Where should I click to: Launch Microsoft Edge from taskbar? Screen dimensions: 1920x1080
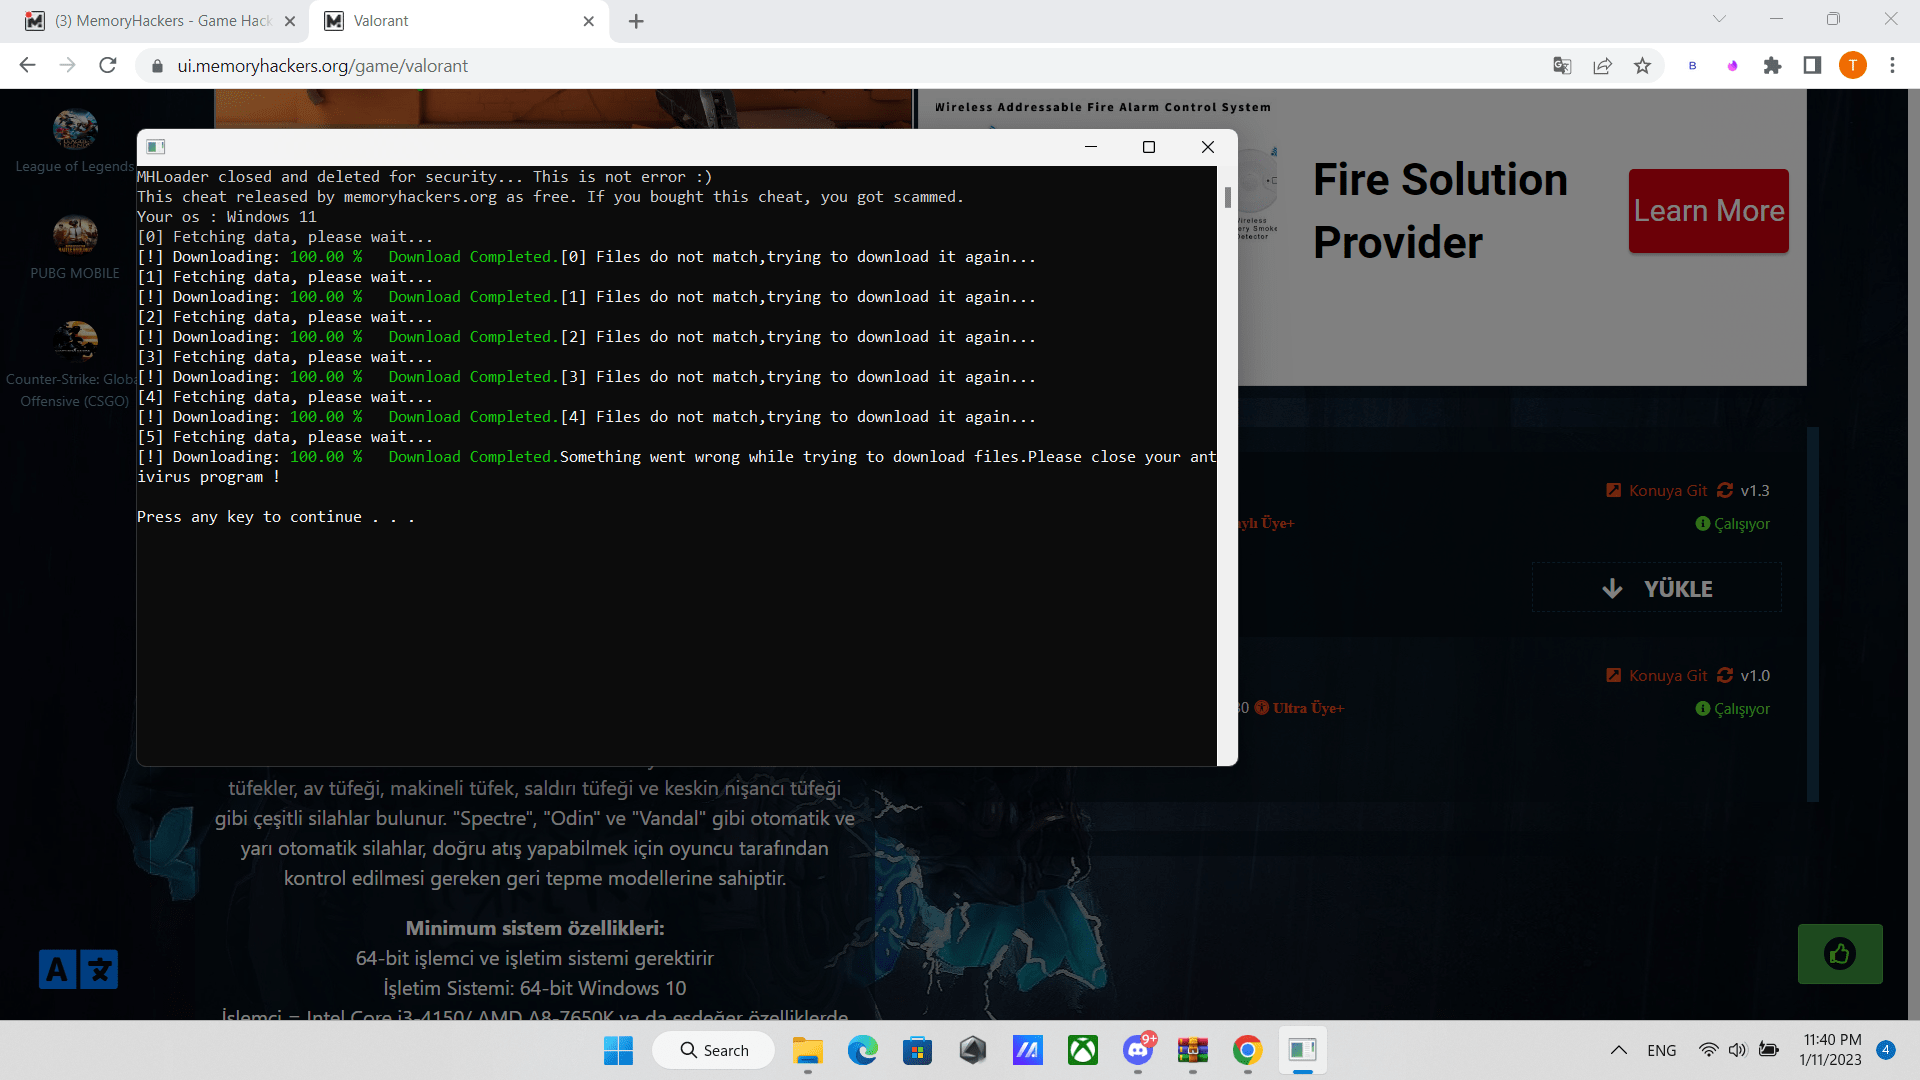click(862, 1050)
